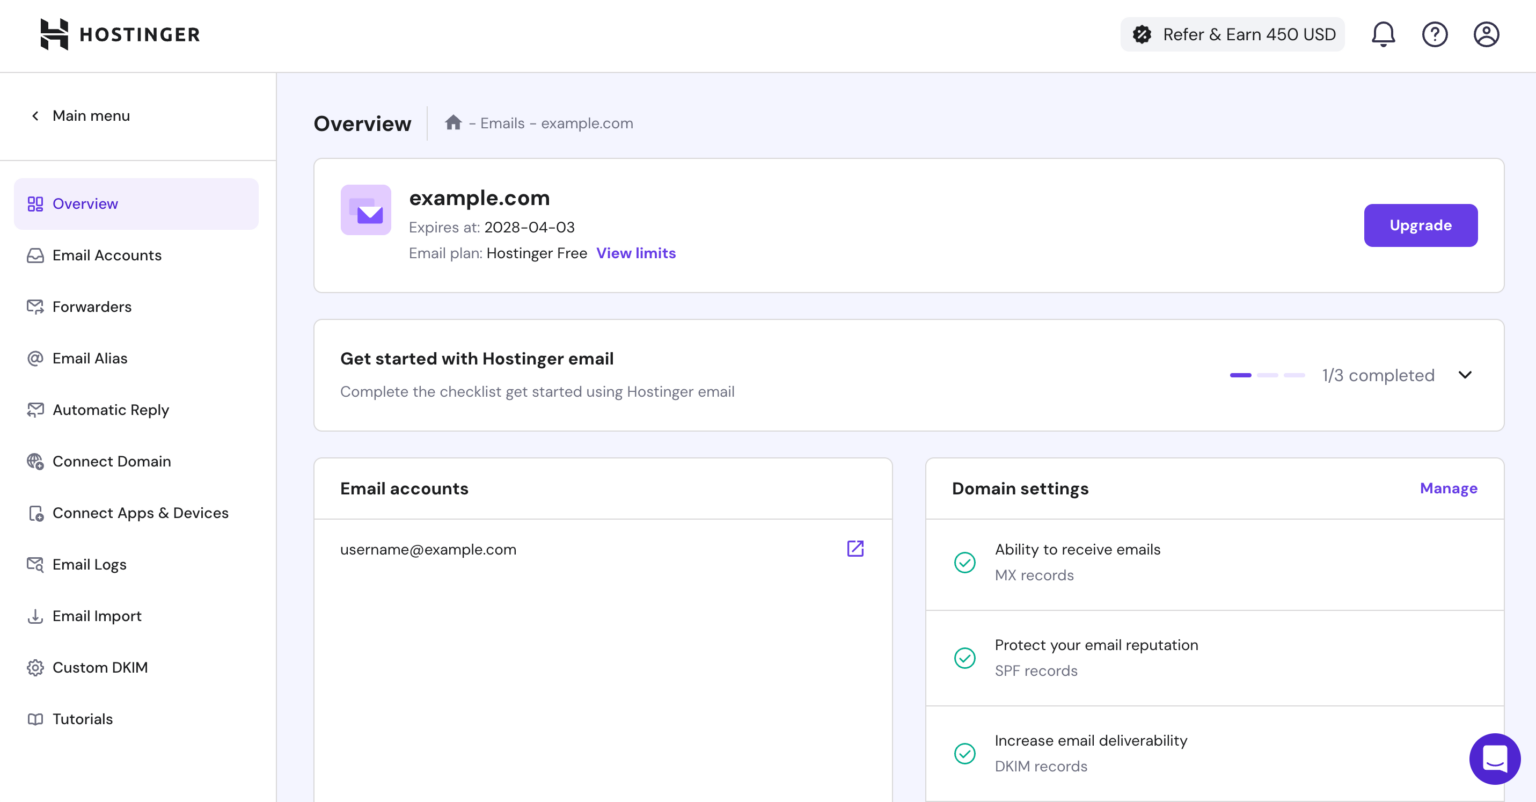Click Manage in Domain settings
1536x802 pixels.
point(1448,489)
